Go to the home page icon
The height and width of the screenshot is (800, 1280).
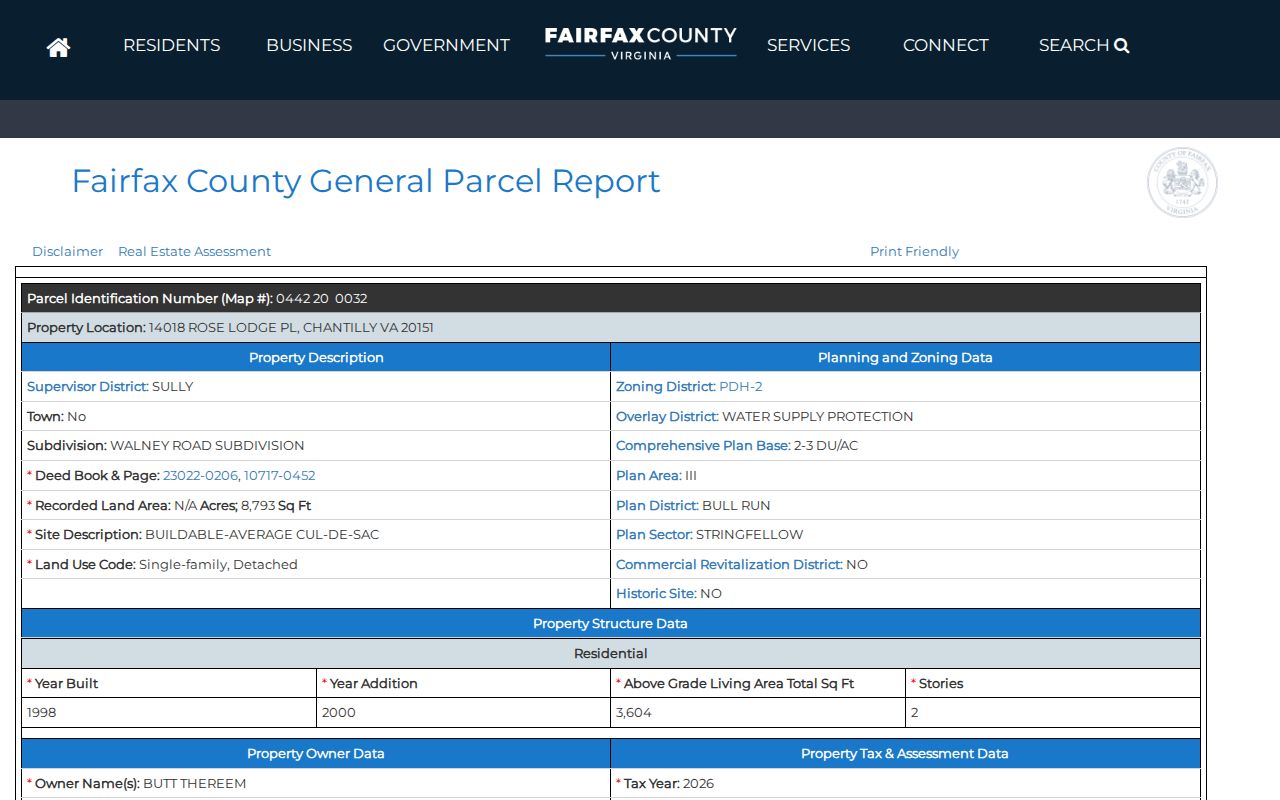click(x=58, y=46)
